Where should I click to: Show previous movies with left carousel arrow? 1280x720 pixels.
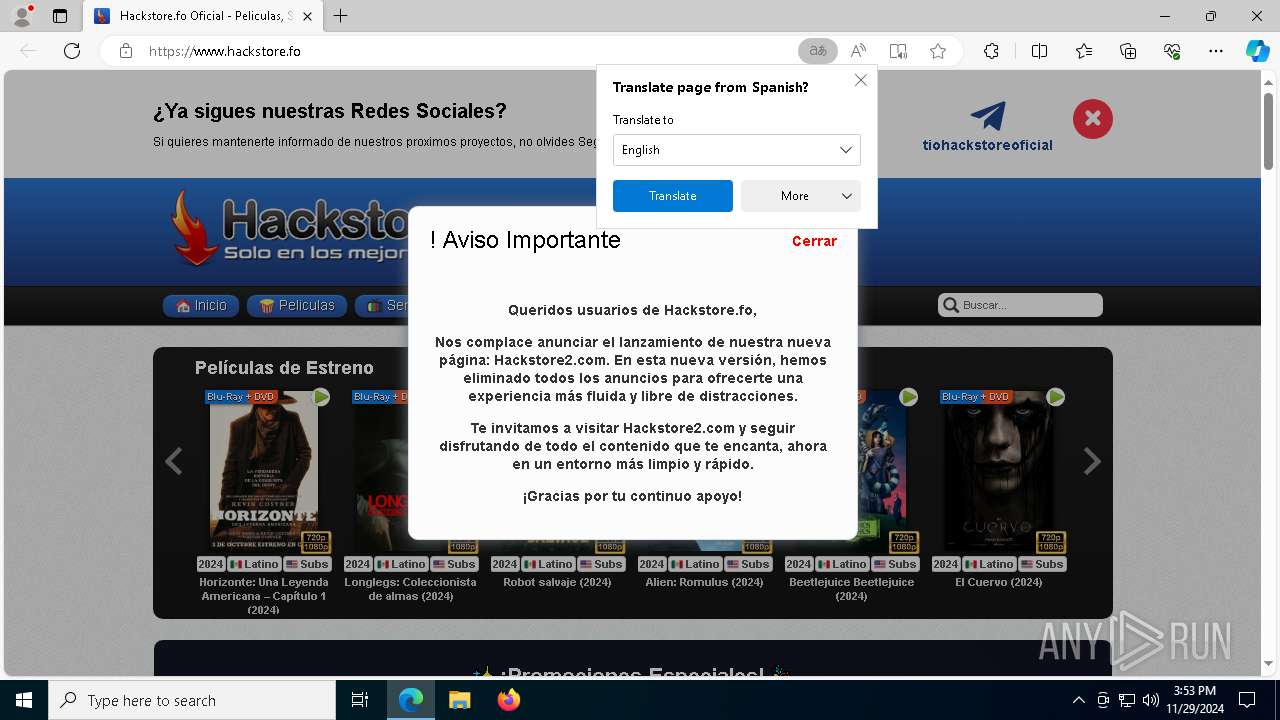click(173, 461)
